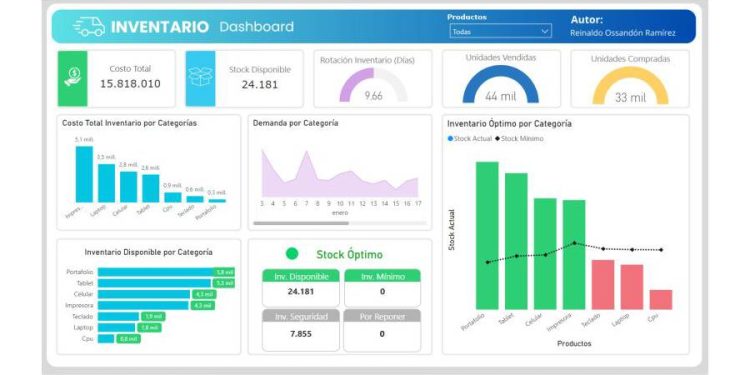Select the 0,9 mil Cpu cost bar
The width and height of the screenshot is (750, 375).
(x=173, y=198)
